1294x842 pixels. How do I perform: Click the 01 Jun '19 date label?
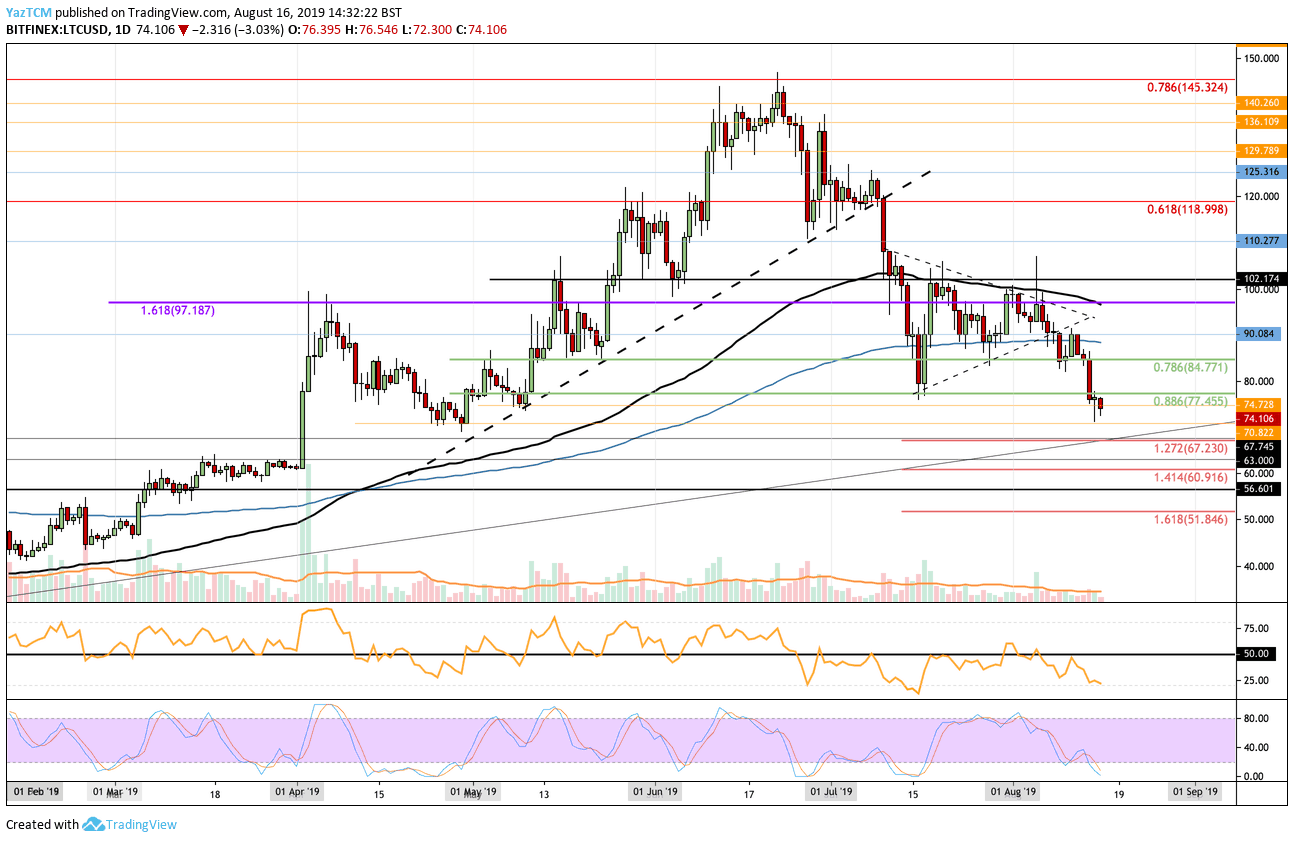coord(656,792)
